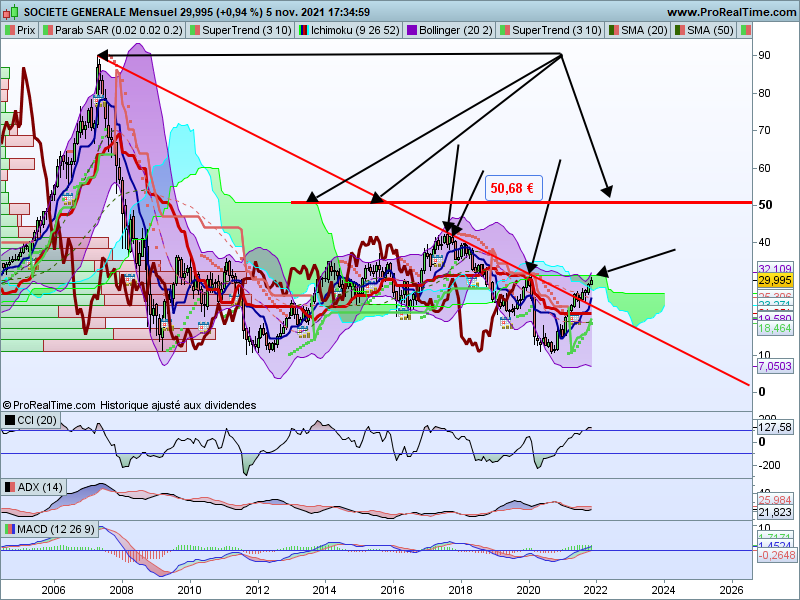Click the MACD (12 26 9) panel icon
Image resolution: width=800 pixels, height=600 pixels.
tap(10, 529)
